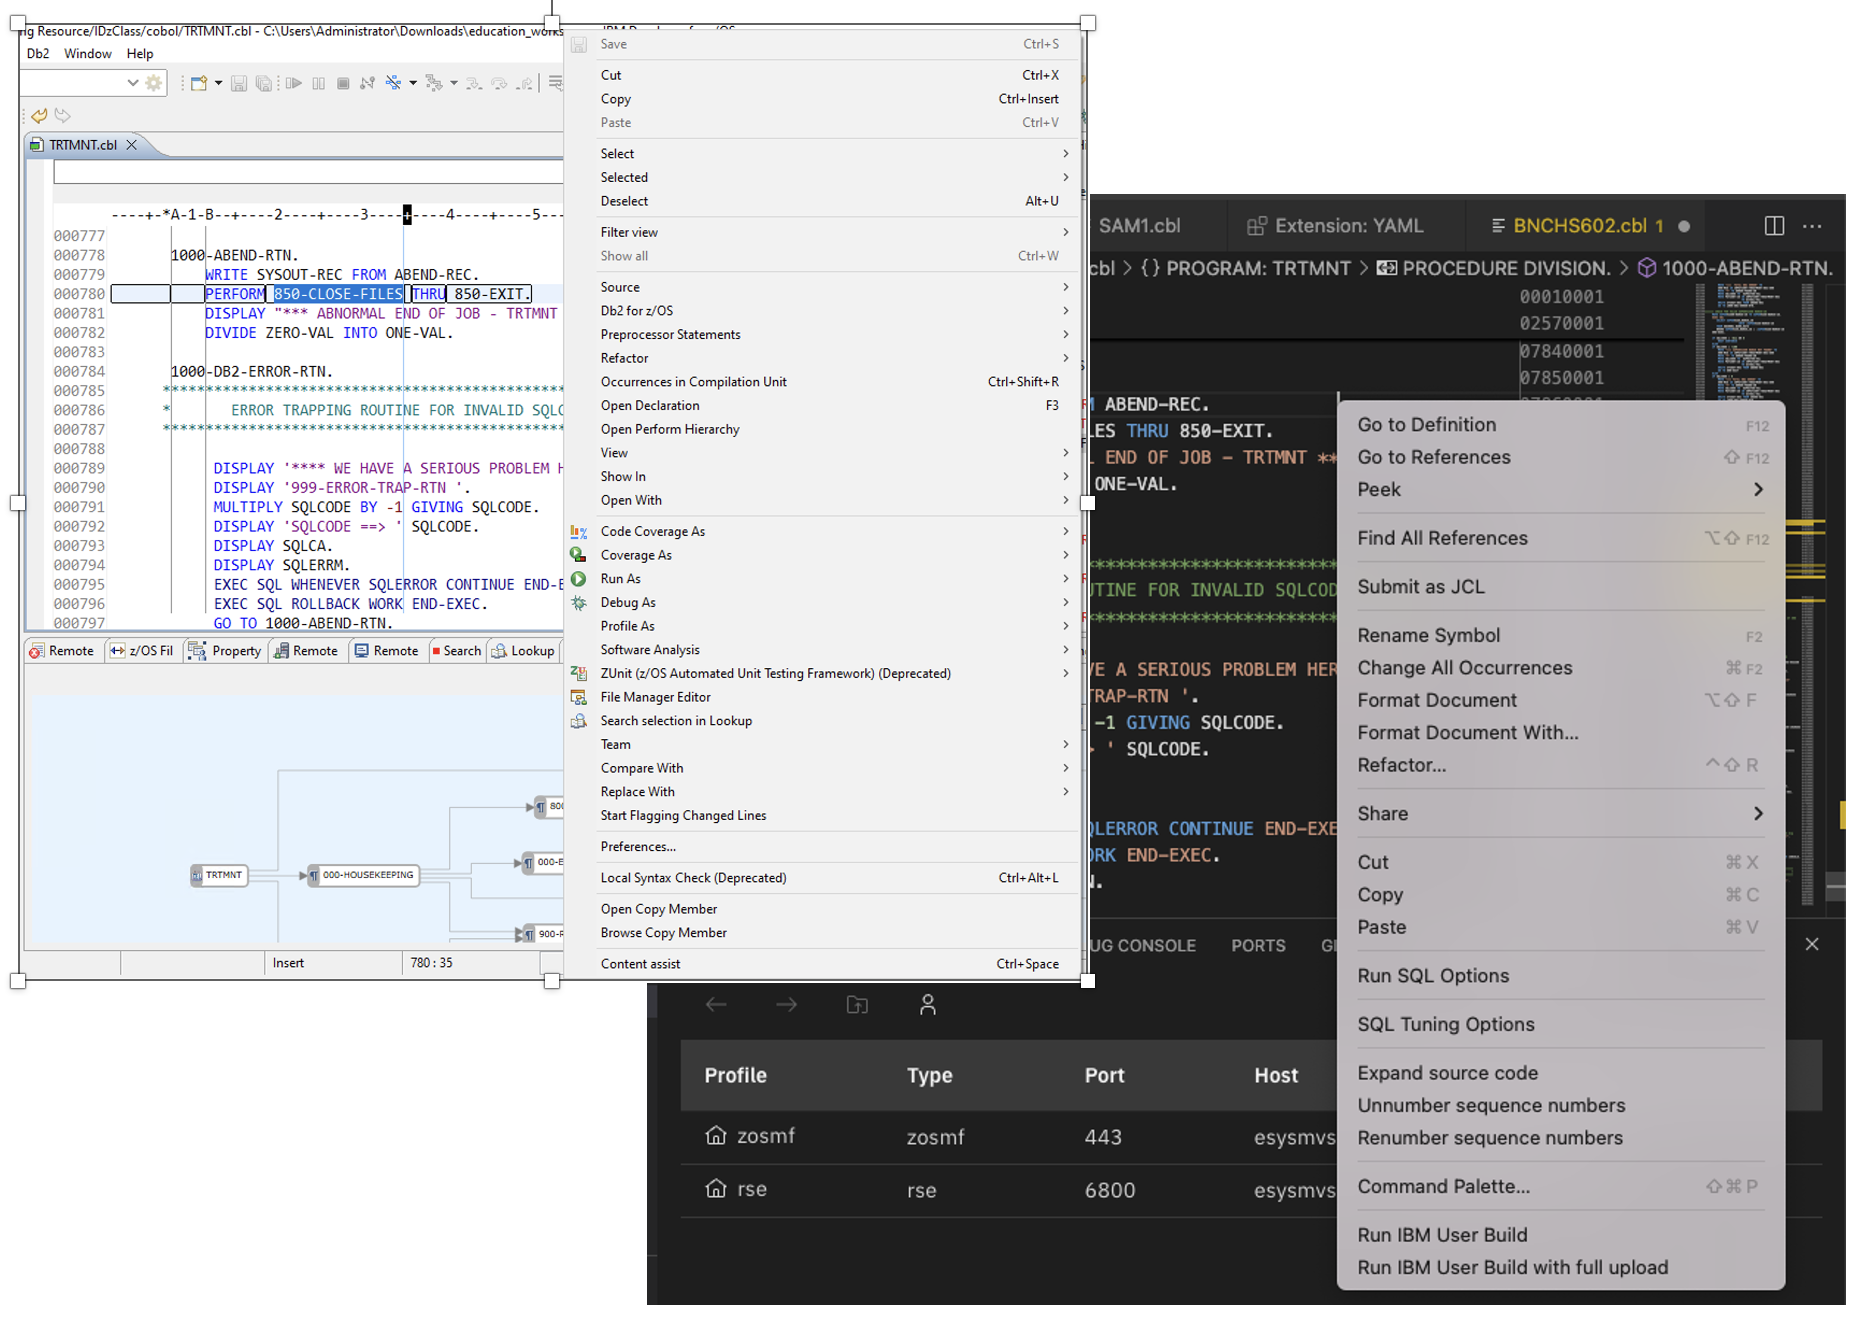
Task: Click the Disconnect debug toolbar icon
Action: pyautogui.click(x=367, y=83)
